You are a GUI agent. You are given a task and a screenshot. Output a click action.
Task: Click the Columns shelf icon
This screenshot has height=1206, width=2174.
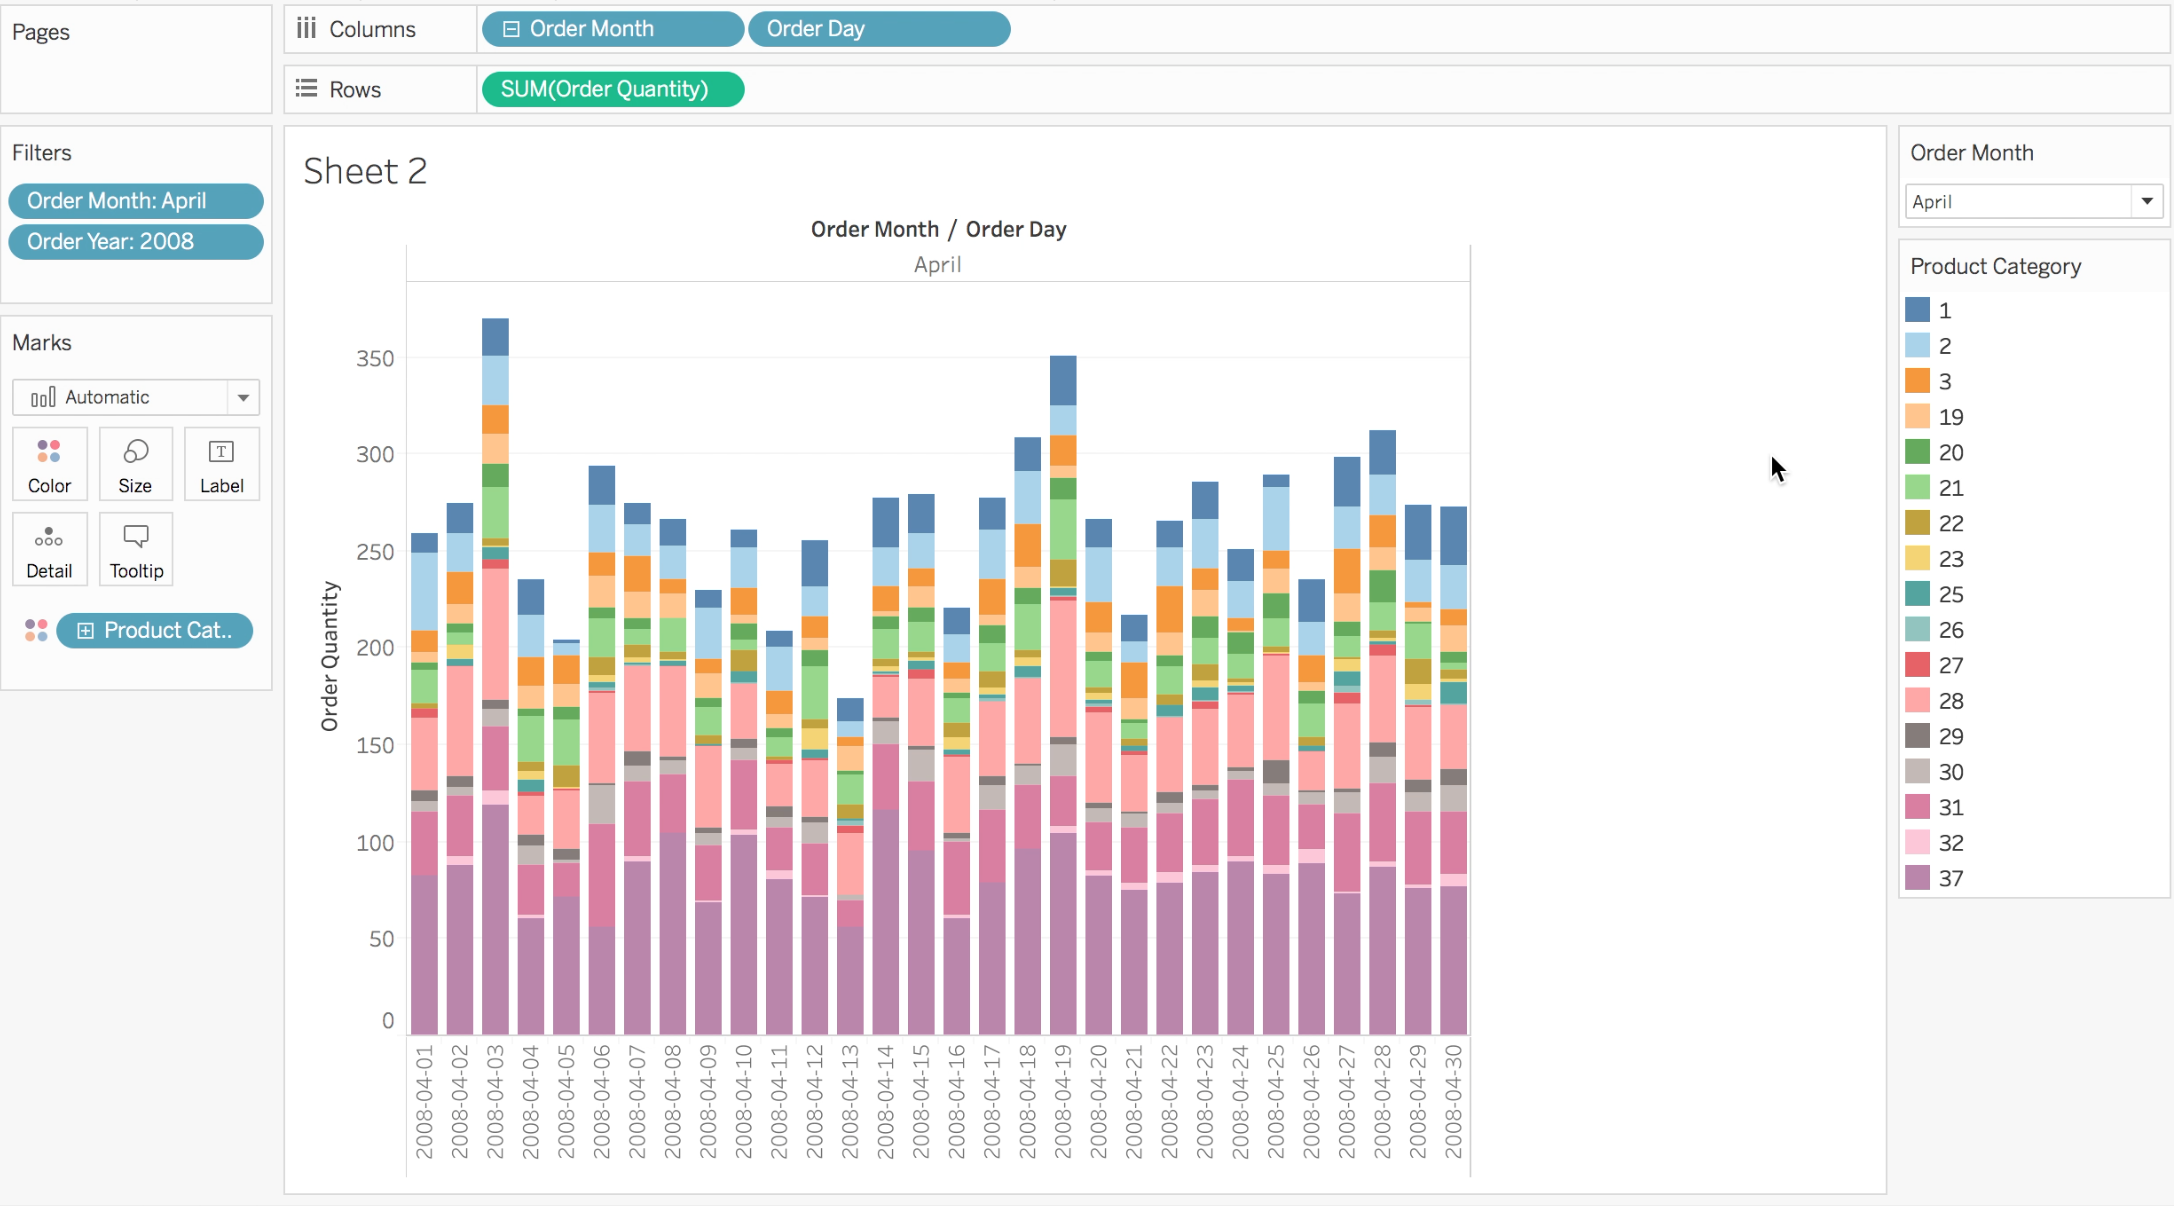click(x=306, y=28)
